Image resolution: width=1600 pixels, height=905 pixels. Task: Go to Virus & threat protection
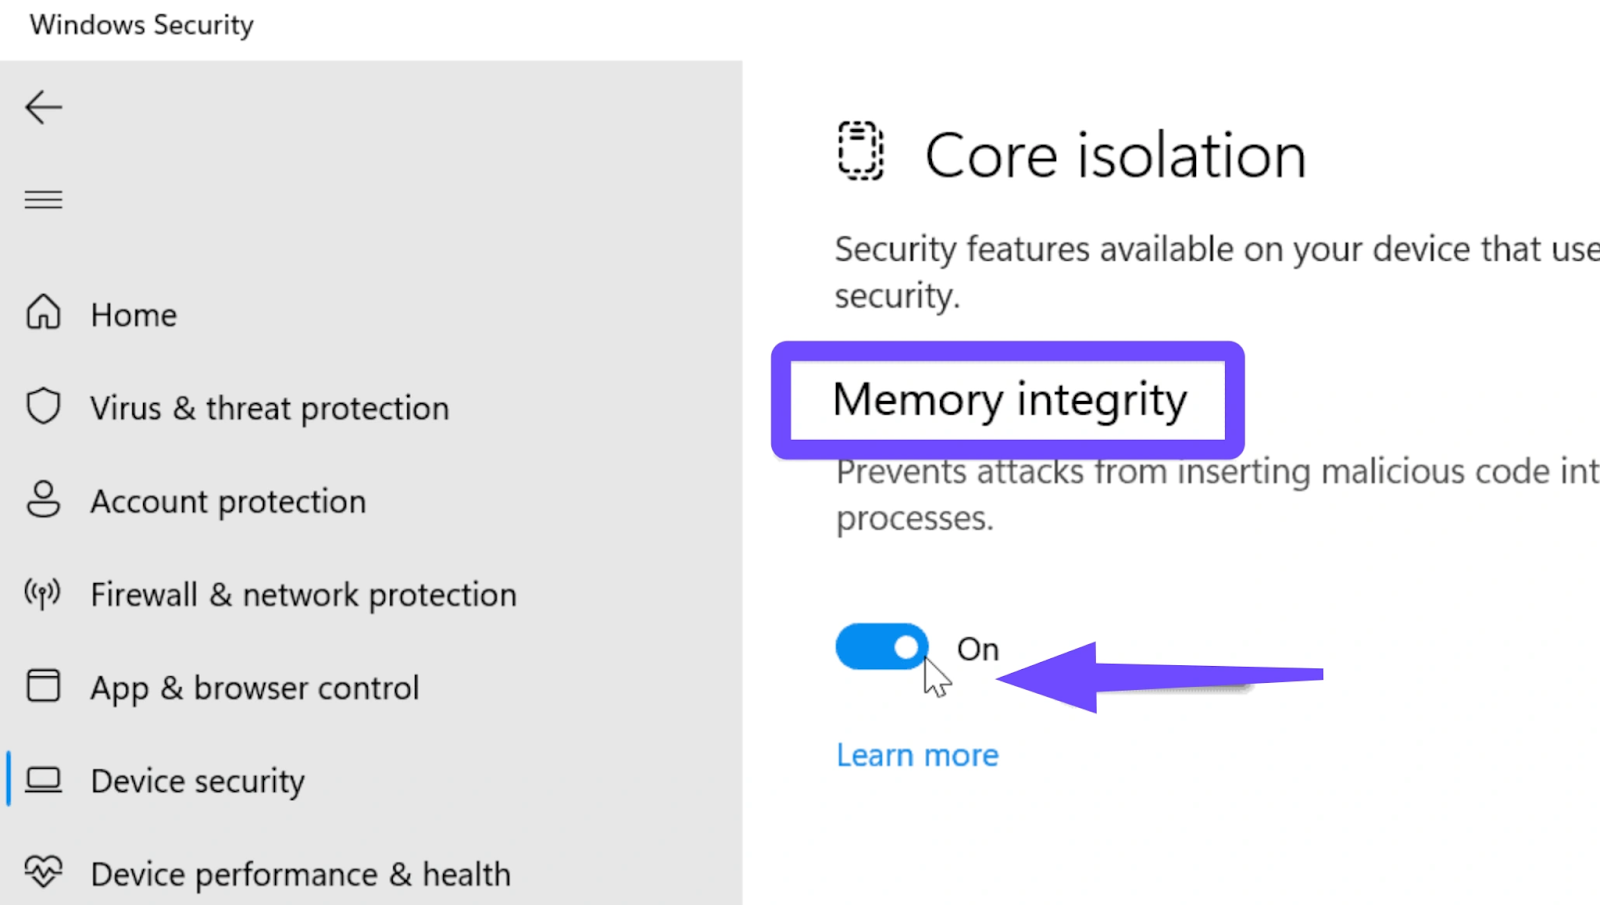coord(270,408)
